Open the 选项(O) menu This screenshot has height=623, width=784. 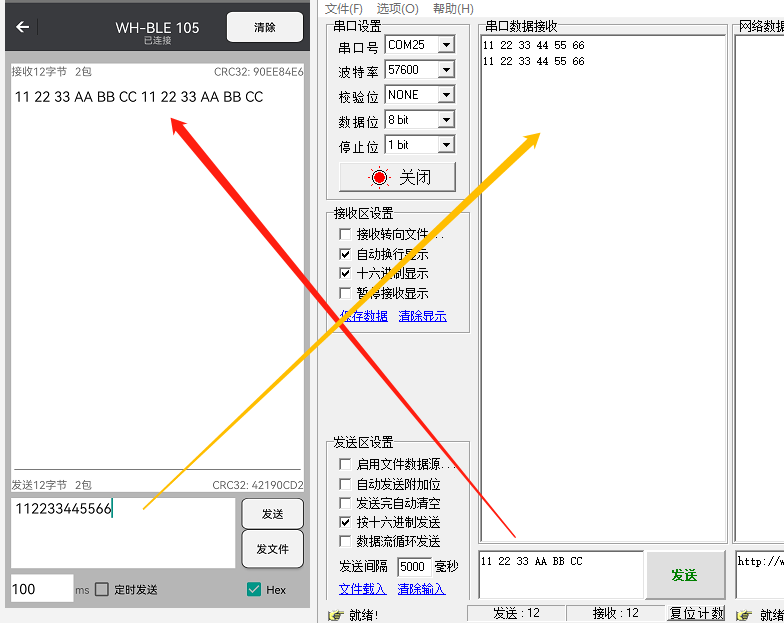[x=397, y=8]
